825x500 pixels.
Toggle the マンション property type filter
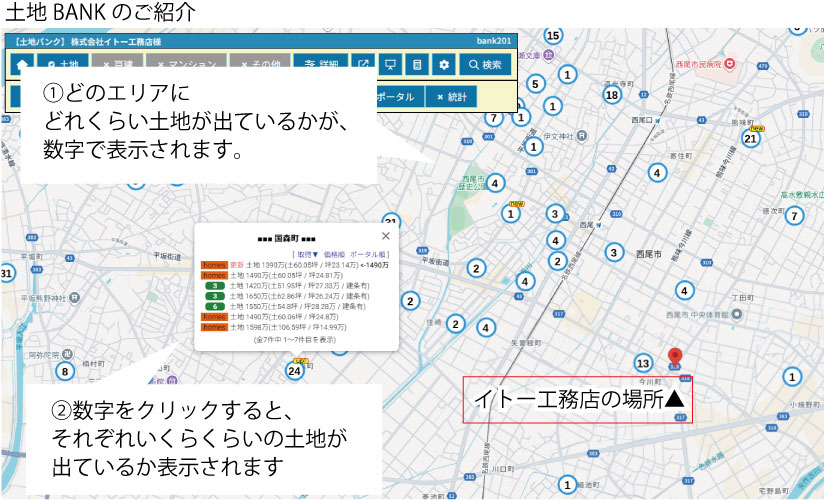pyautogui.click(x=186, y=65)
